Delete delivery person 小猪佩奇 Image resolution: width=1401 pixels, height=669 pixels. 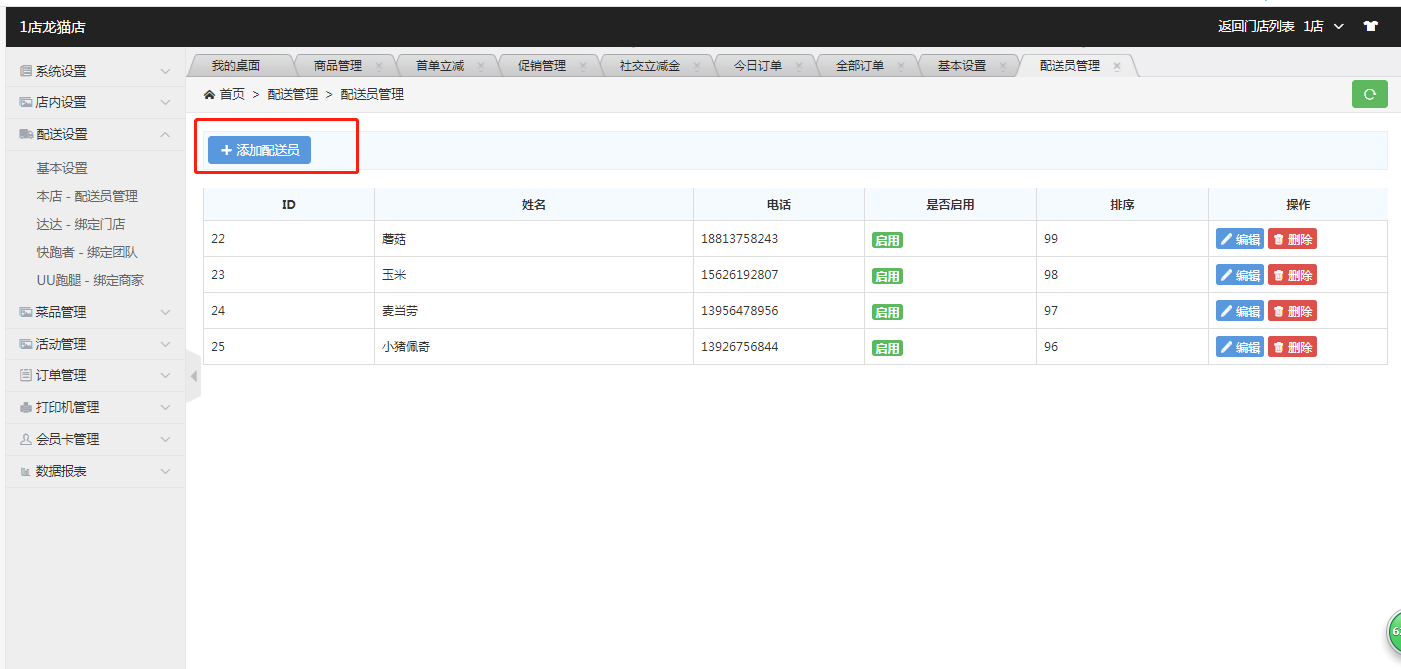(x=1292, y=347)
